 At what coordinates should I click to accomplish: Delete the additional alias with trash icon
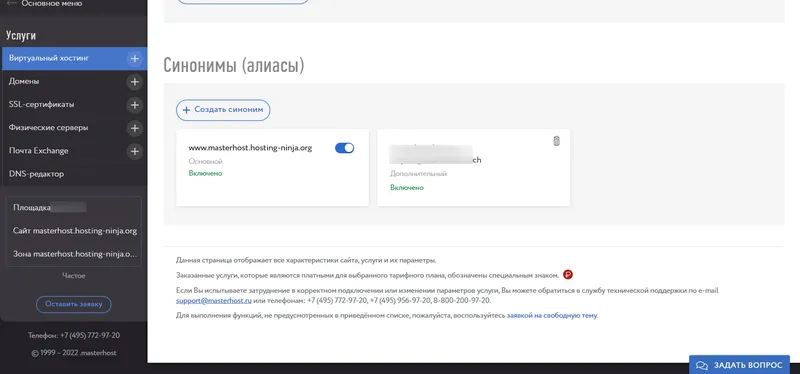(557, 141)
